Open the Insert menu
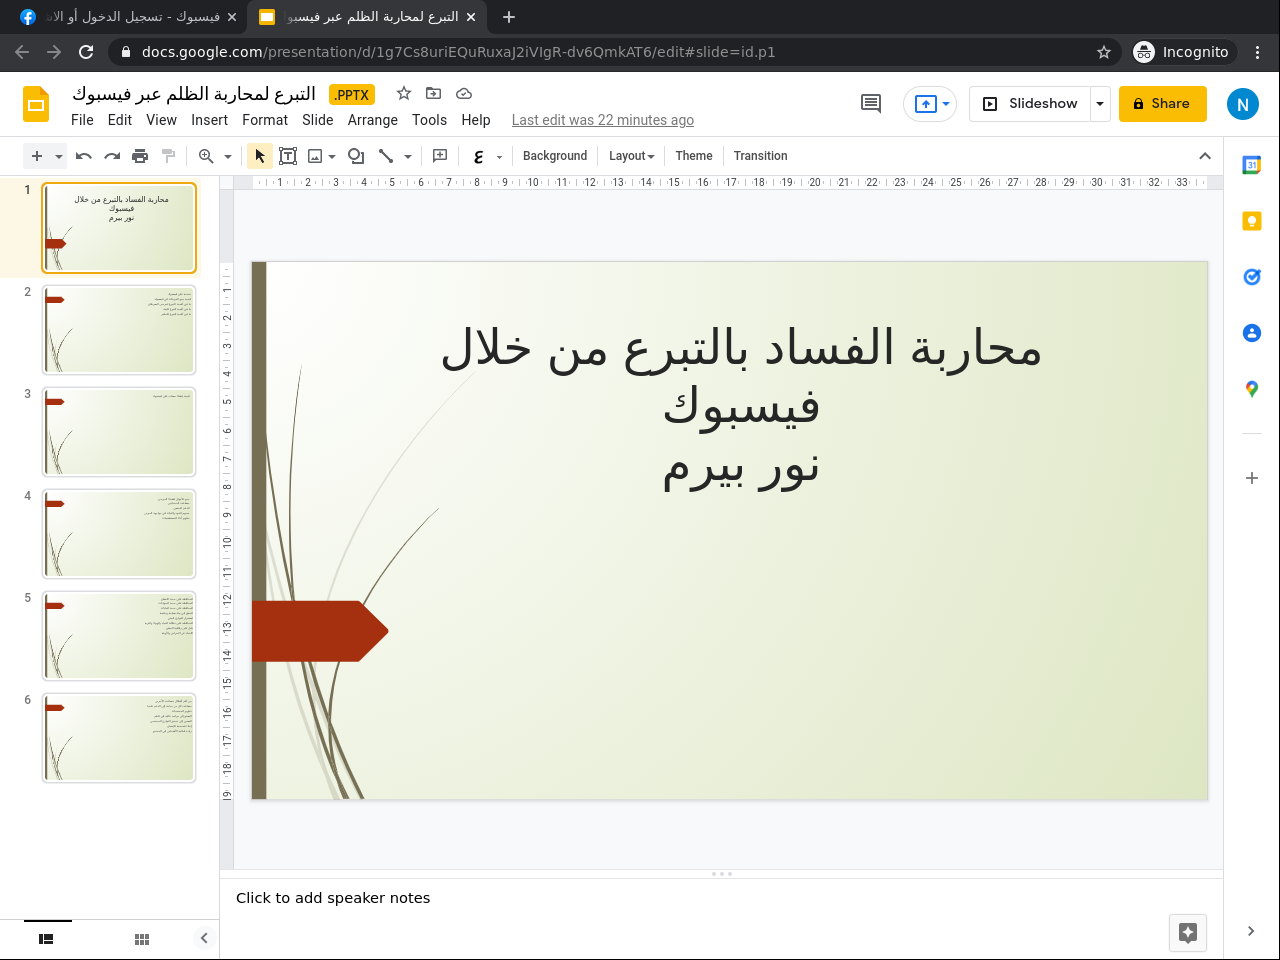This screenshot has width=1280, height=960. tap(209, 120)
